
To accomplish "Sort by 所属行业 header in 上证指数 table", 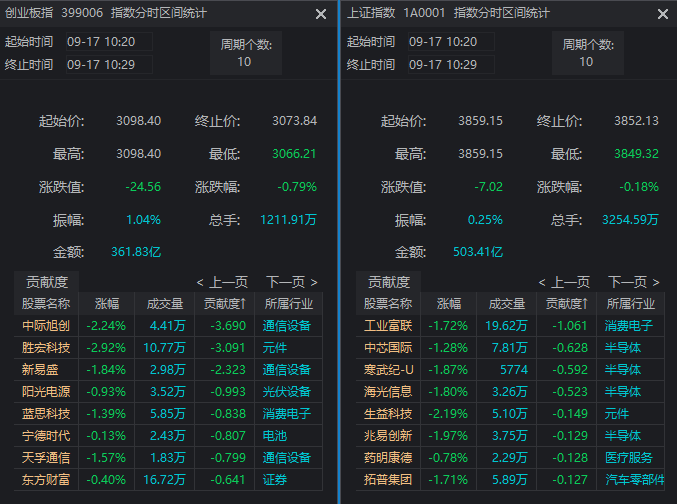I will tap(630, 304).
